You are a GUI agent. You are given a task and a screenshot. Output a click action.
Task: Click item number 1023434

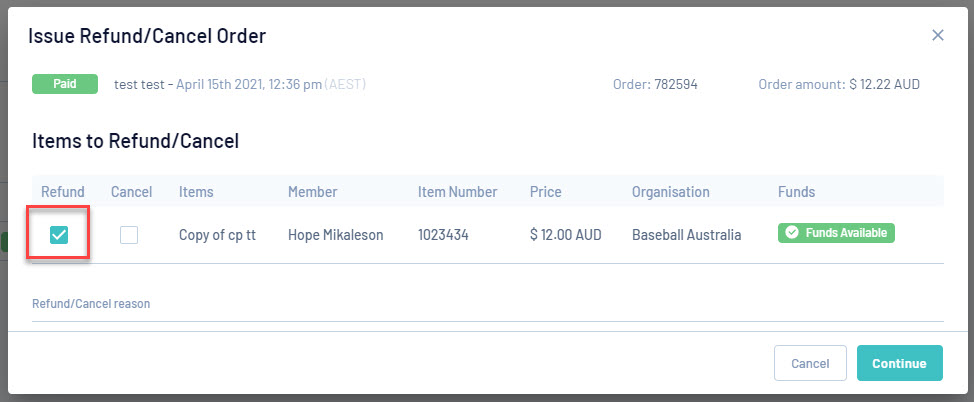444,235
